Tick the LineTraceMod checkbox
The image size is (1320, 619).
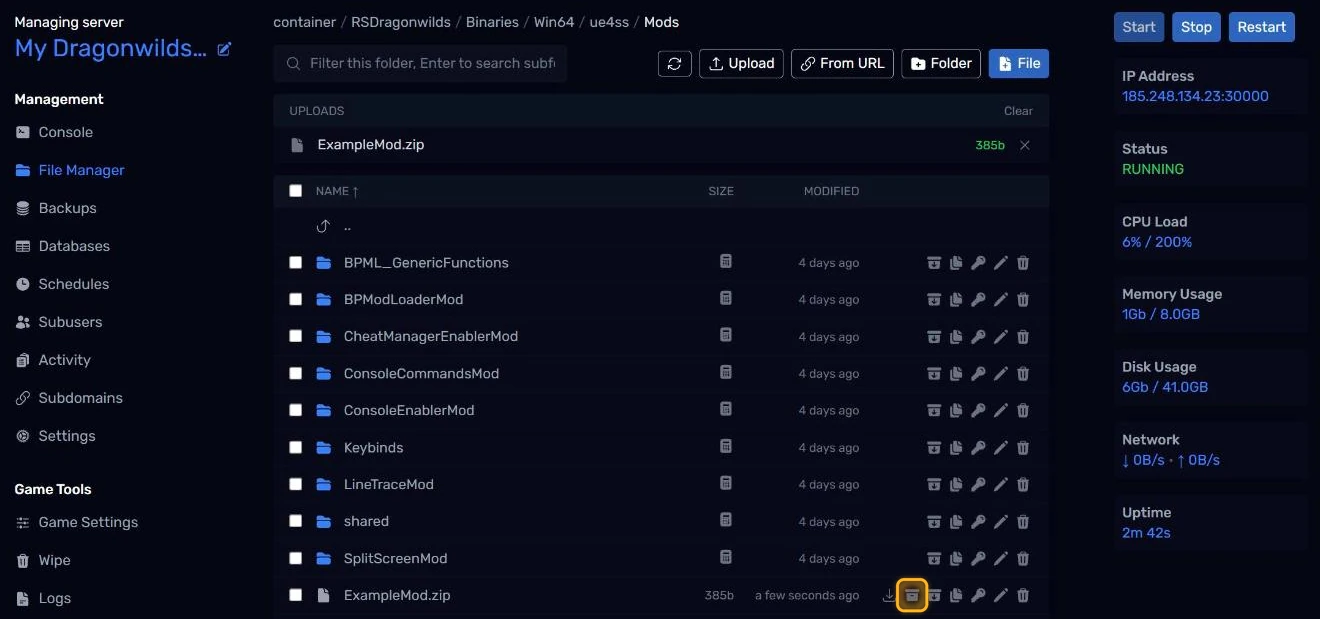click(x=295, y=484)
